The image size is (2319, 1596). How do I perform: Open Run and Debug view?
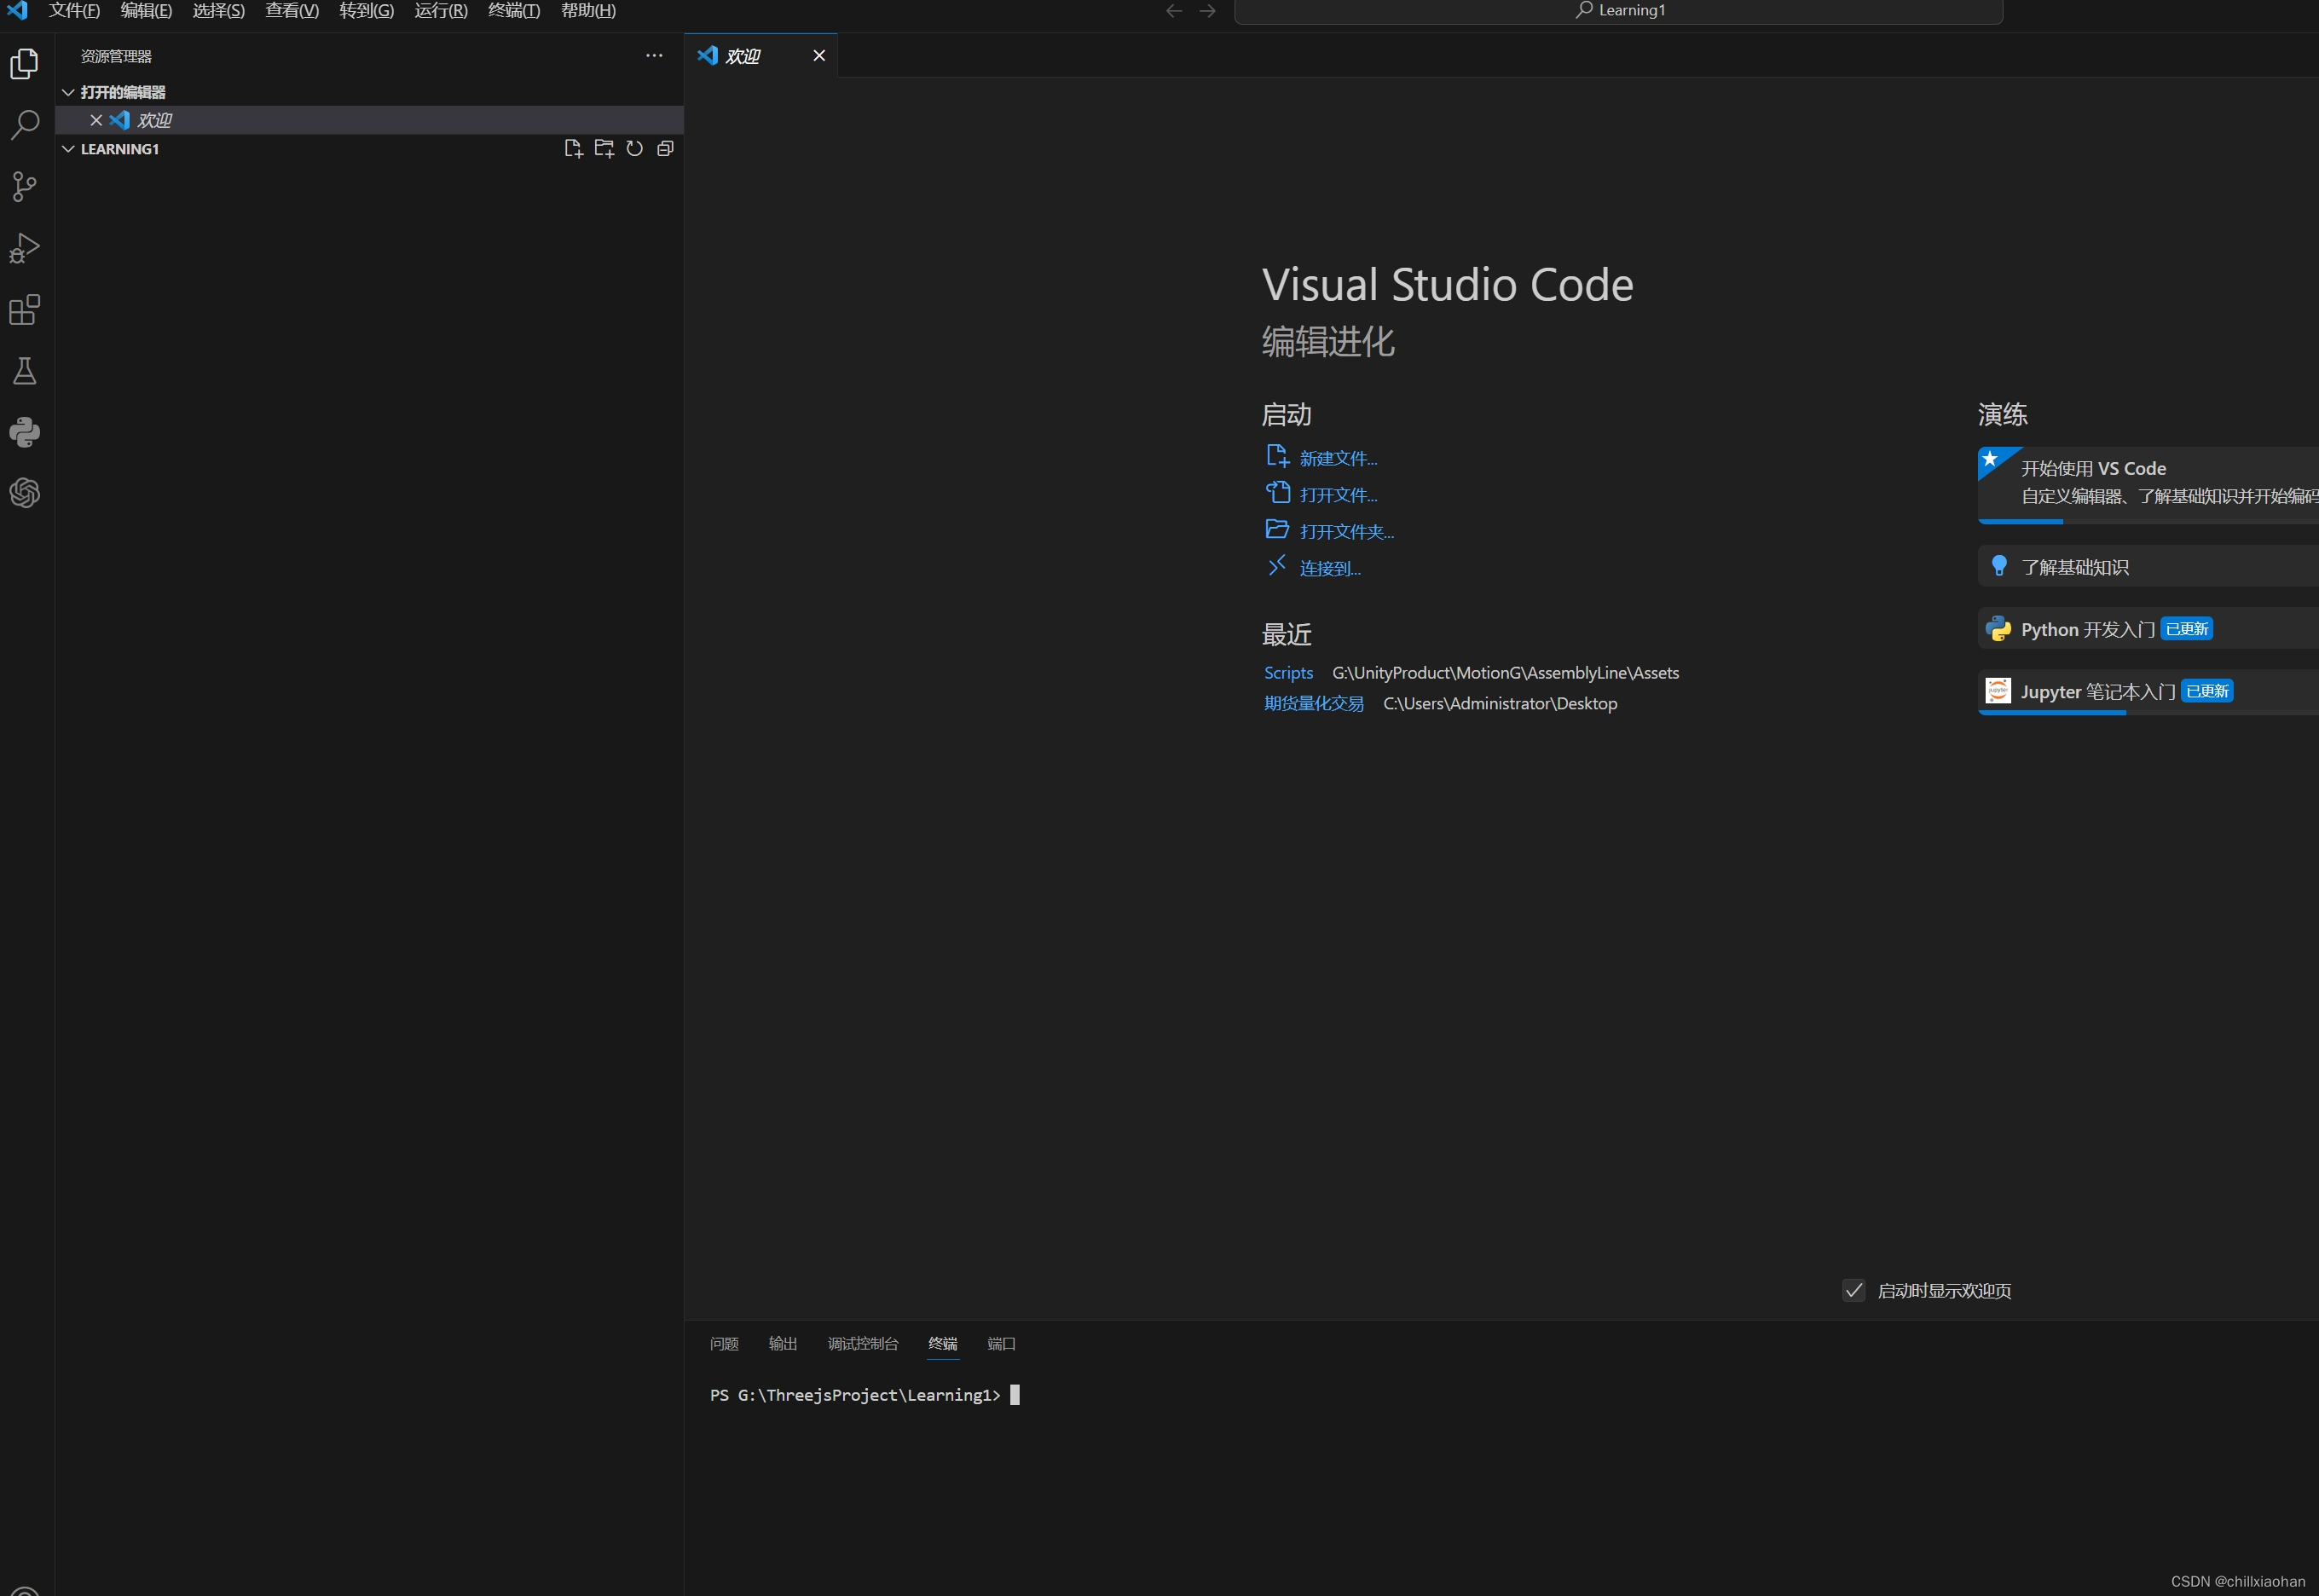pyautogui.click(x=24, y=248)
